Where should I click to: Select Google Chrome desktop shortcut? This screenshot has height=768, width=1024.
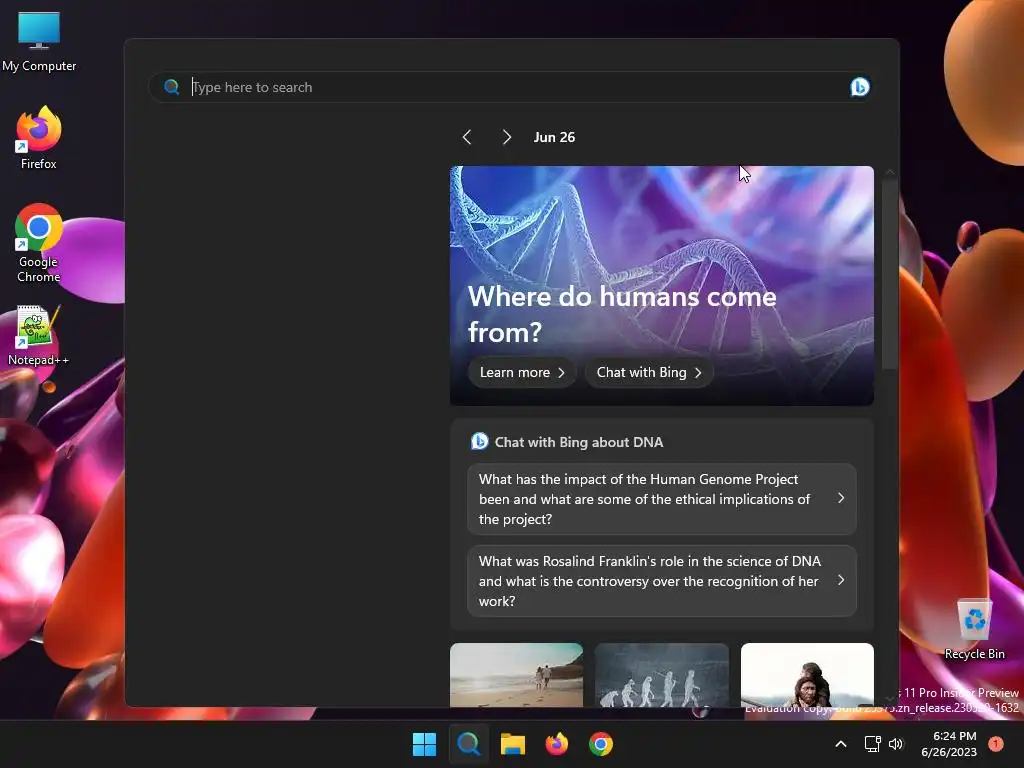tap(39, 243)
